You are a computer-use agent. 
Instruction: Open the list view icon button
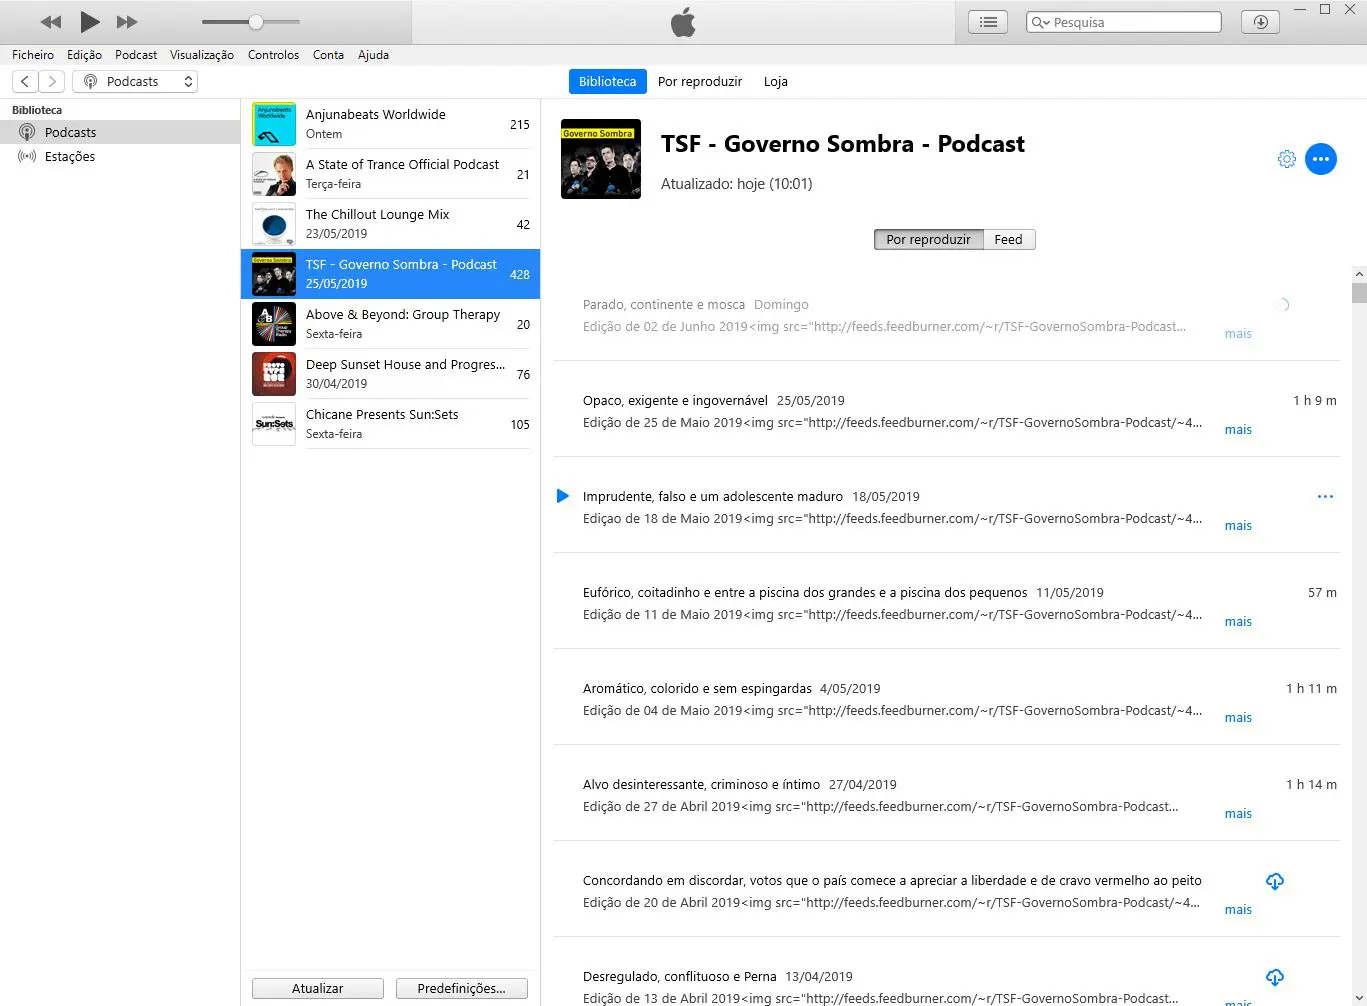click(x=988, y=22)
